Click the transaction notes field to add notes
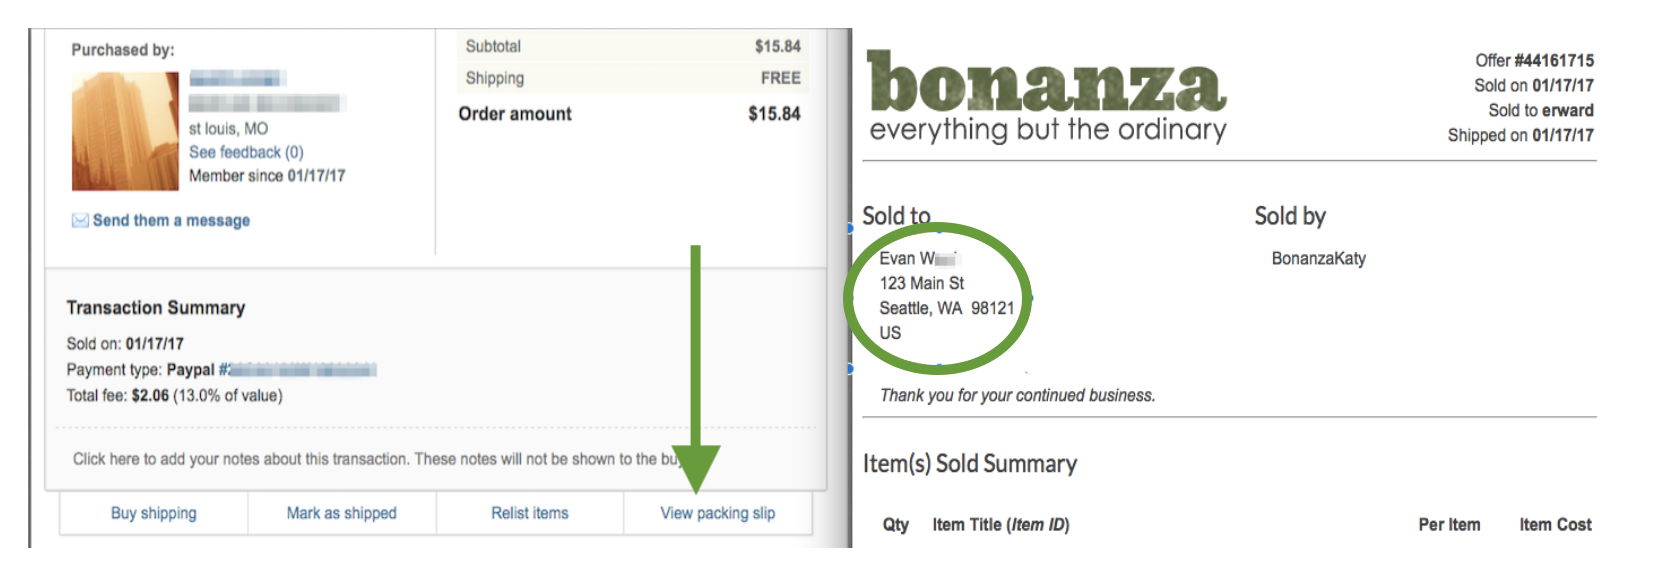 pos(436,459)
